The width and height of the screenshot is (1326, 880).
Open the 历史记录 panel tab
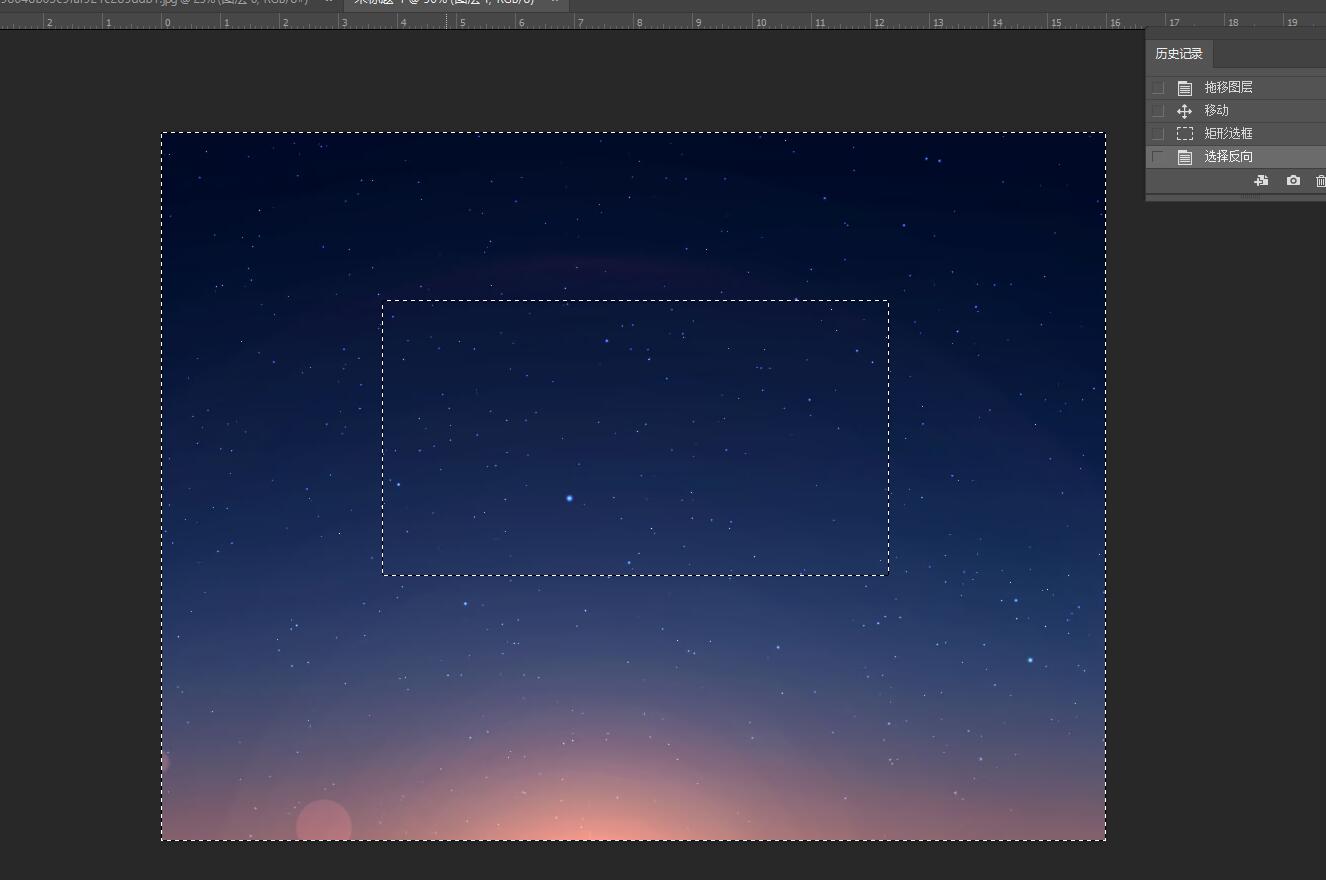pos(1179,54)
